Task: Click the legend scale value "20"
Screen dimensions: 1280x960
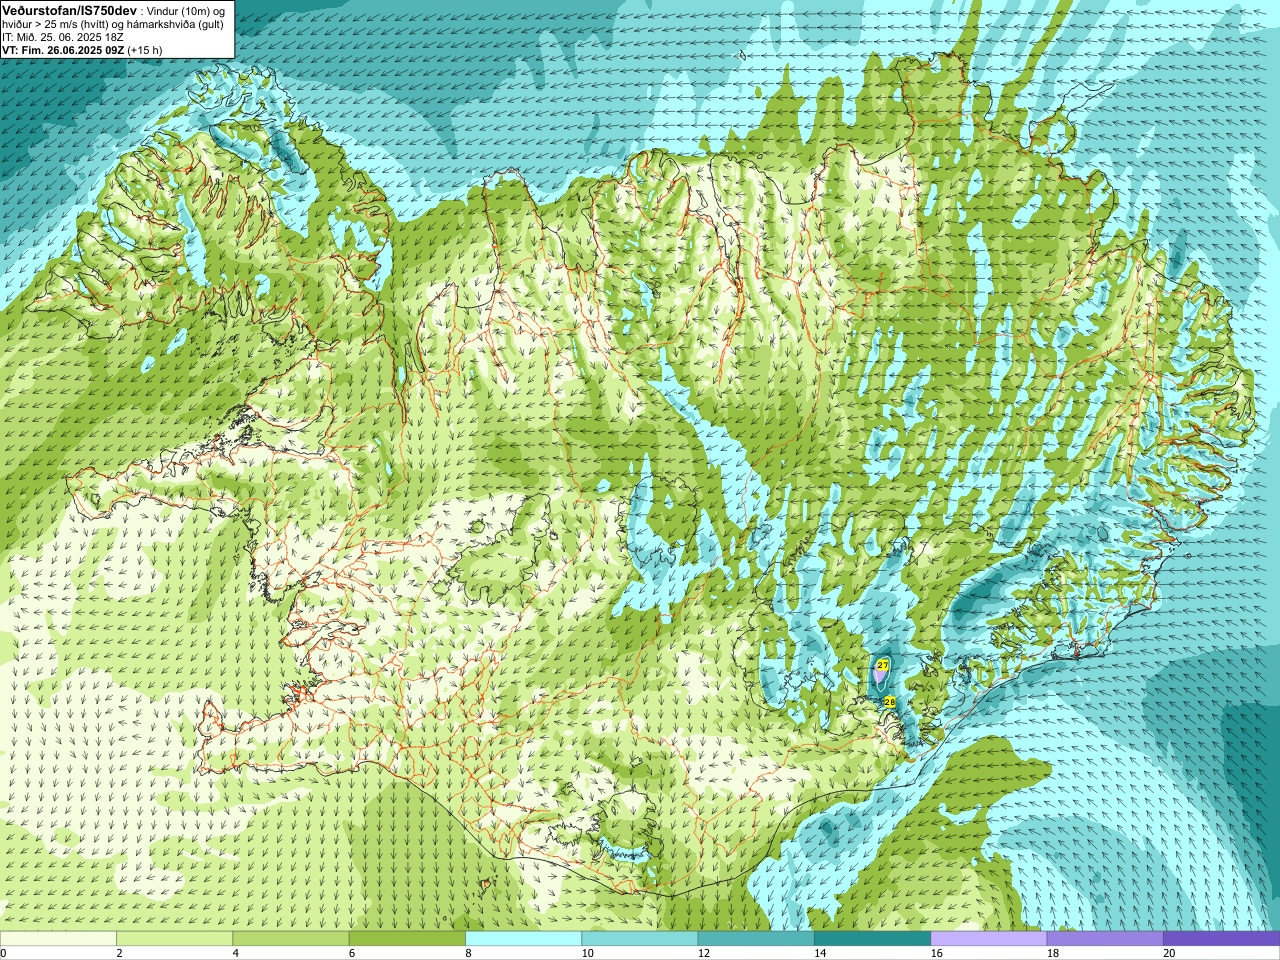Action: pyautogui.click(x=1169, y=953)
